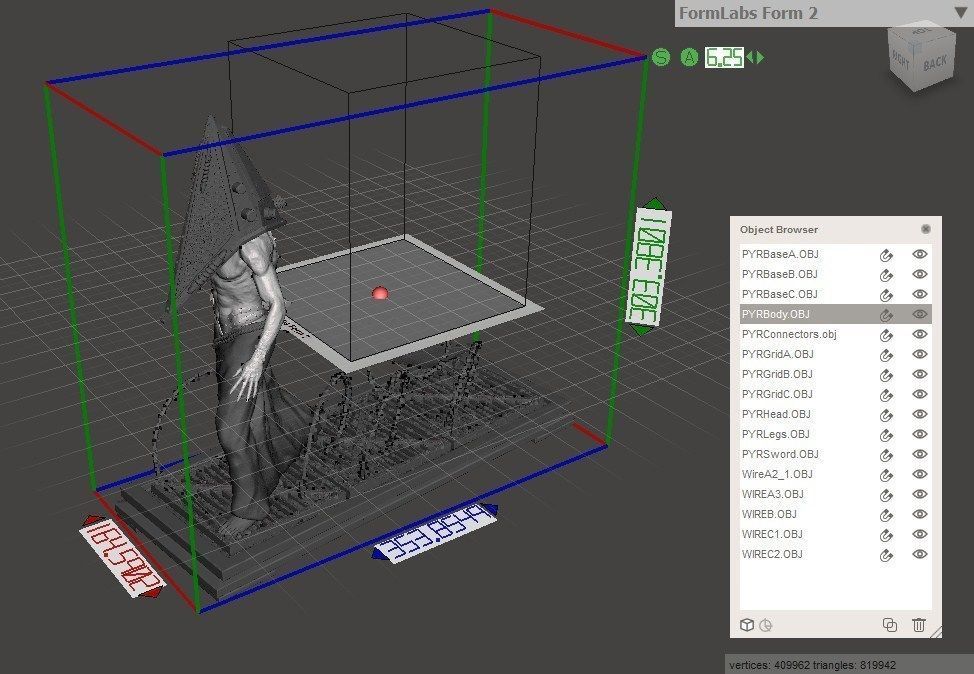Click the target magnet icon for PYRHead.OBJ

(x=886, y=414)
